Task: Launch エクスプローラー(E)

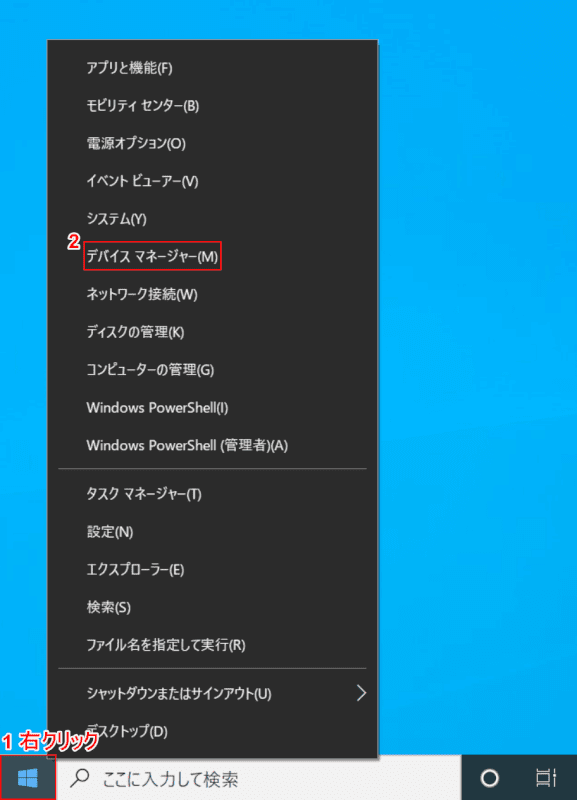Action: click(212, 569)
